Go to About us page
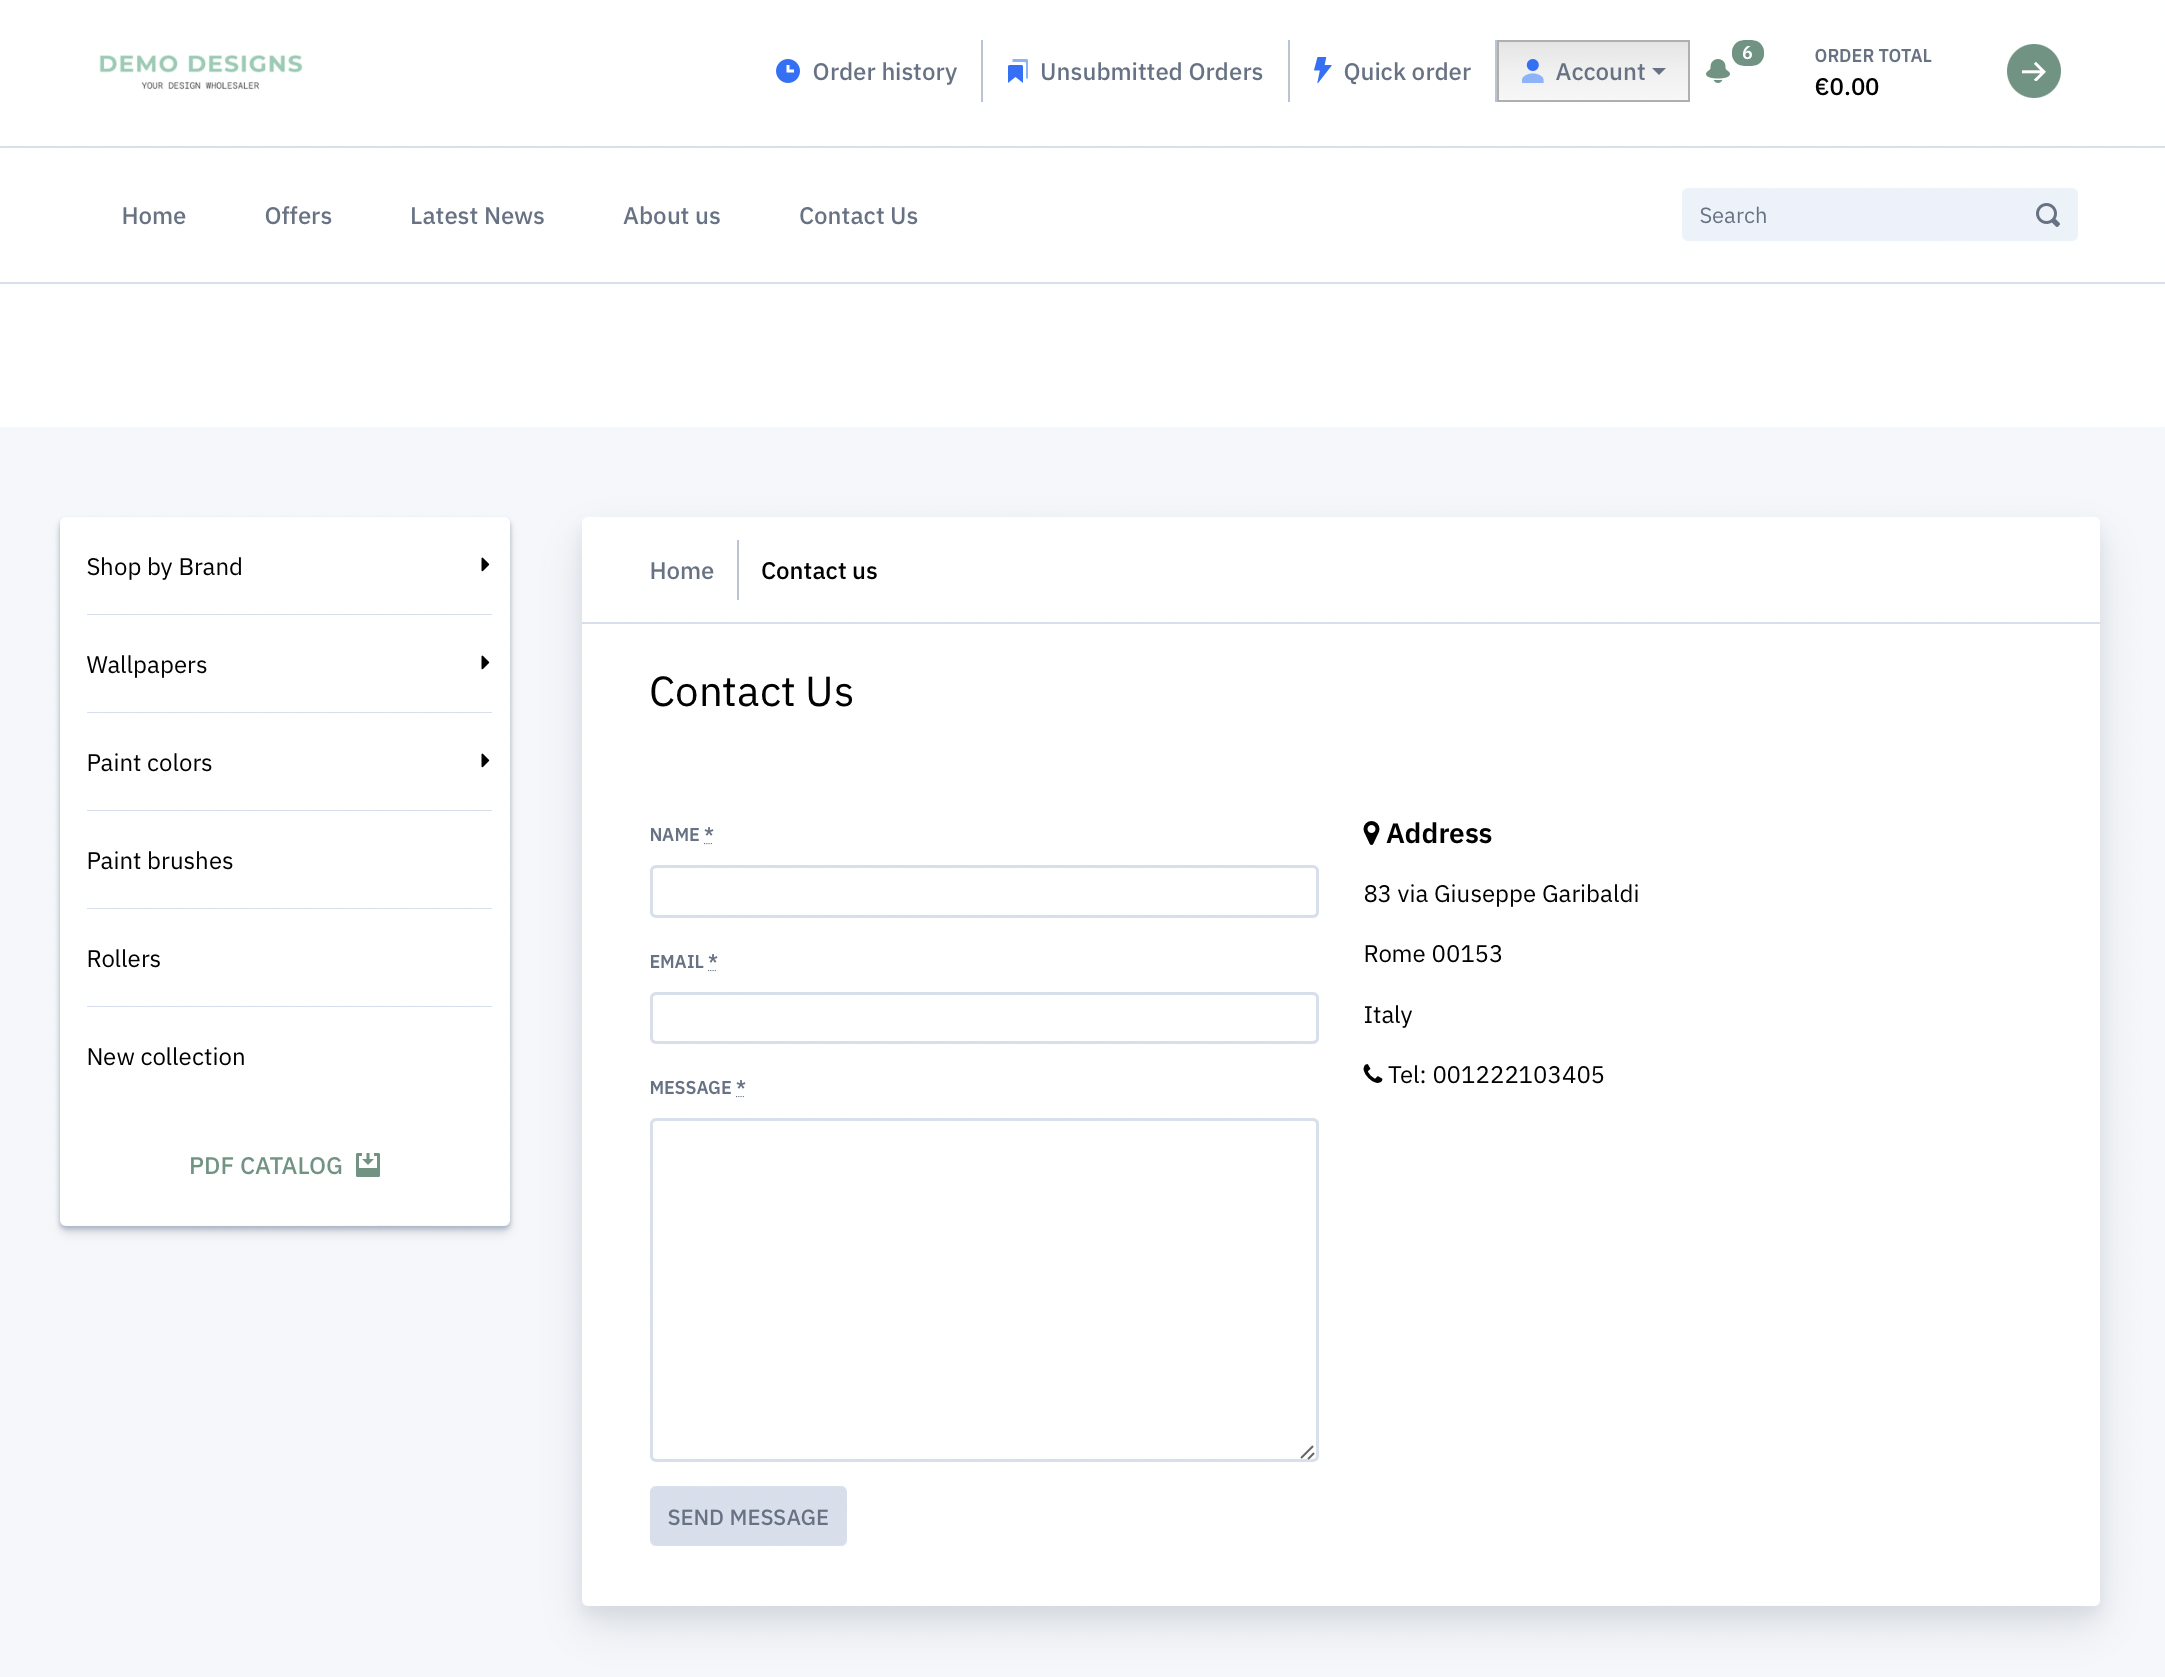 pyautogui.click(x=671, y=216)
